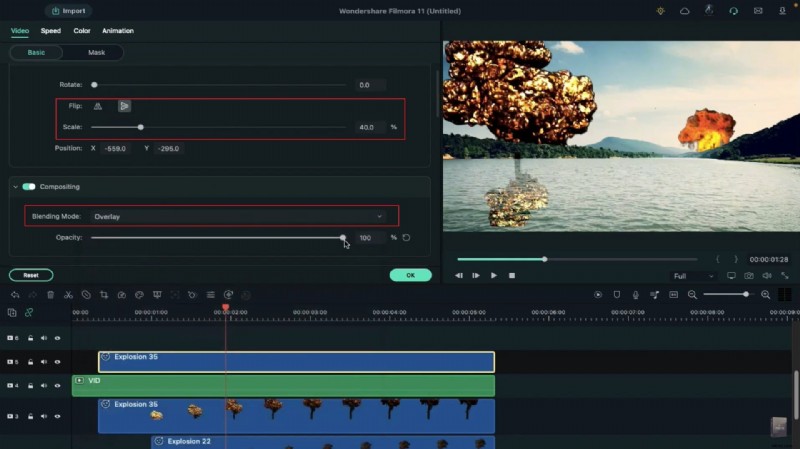
Task: Lock track 3 with its padlock icon
Action: (31, 416)
